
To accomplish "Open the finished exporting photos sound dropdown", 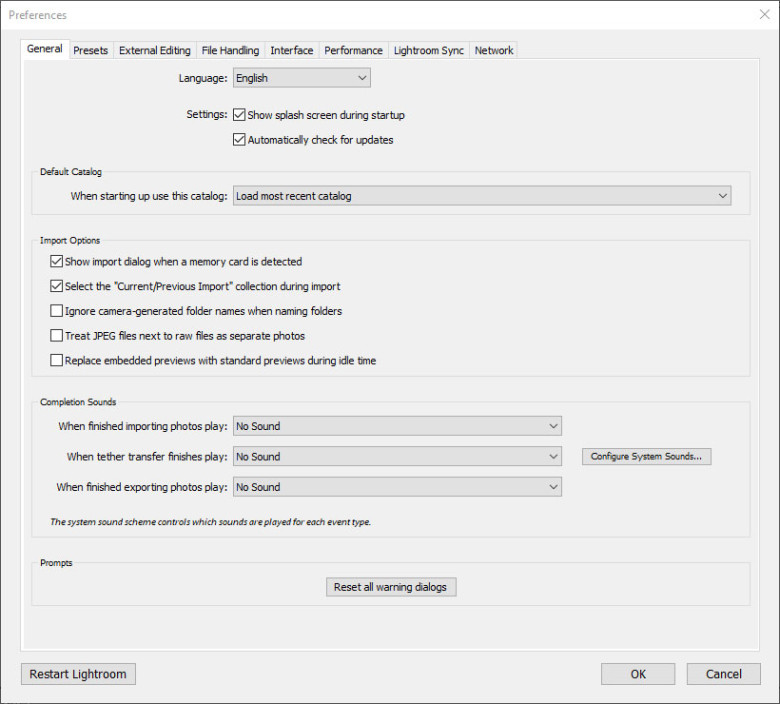I will [397, 487].
